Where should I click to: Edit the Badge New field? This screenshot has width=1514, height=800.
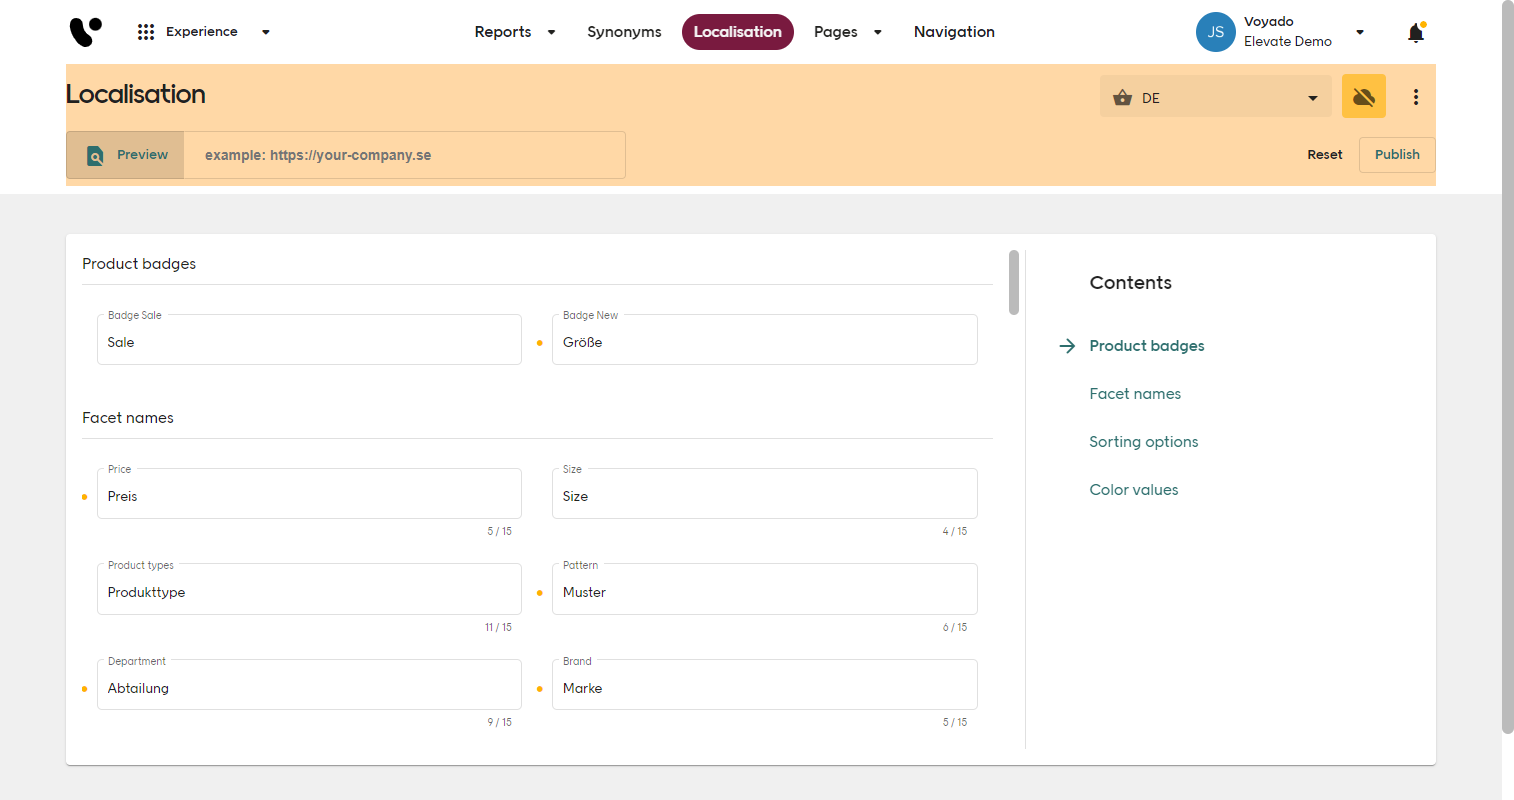tap(765, 340)
